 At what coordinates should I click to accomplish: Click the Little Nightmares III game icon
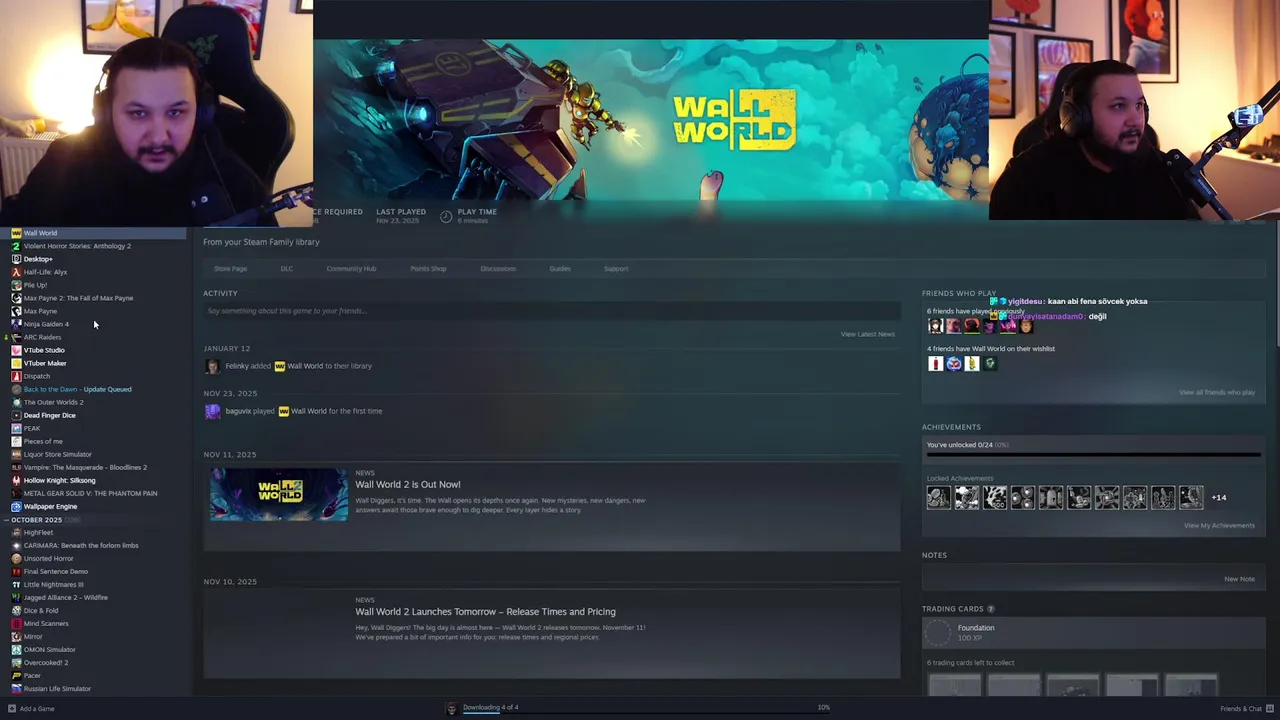pos(16,584)
